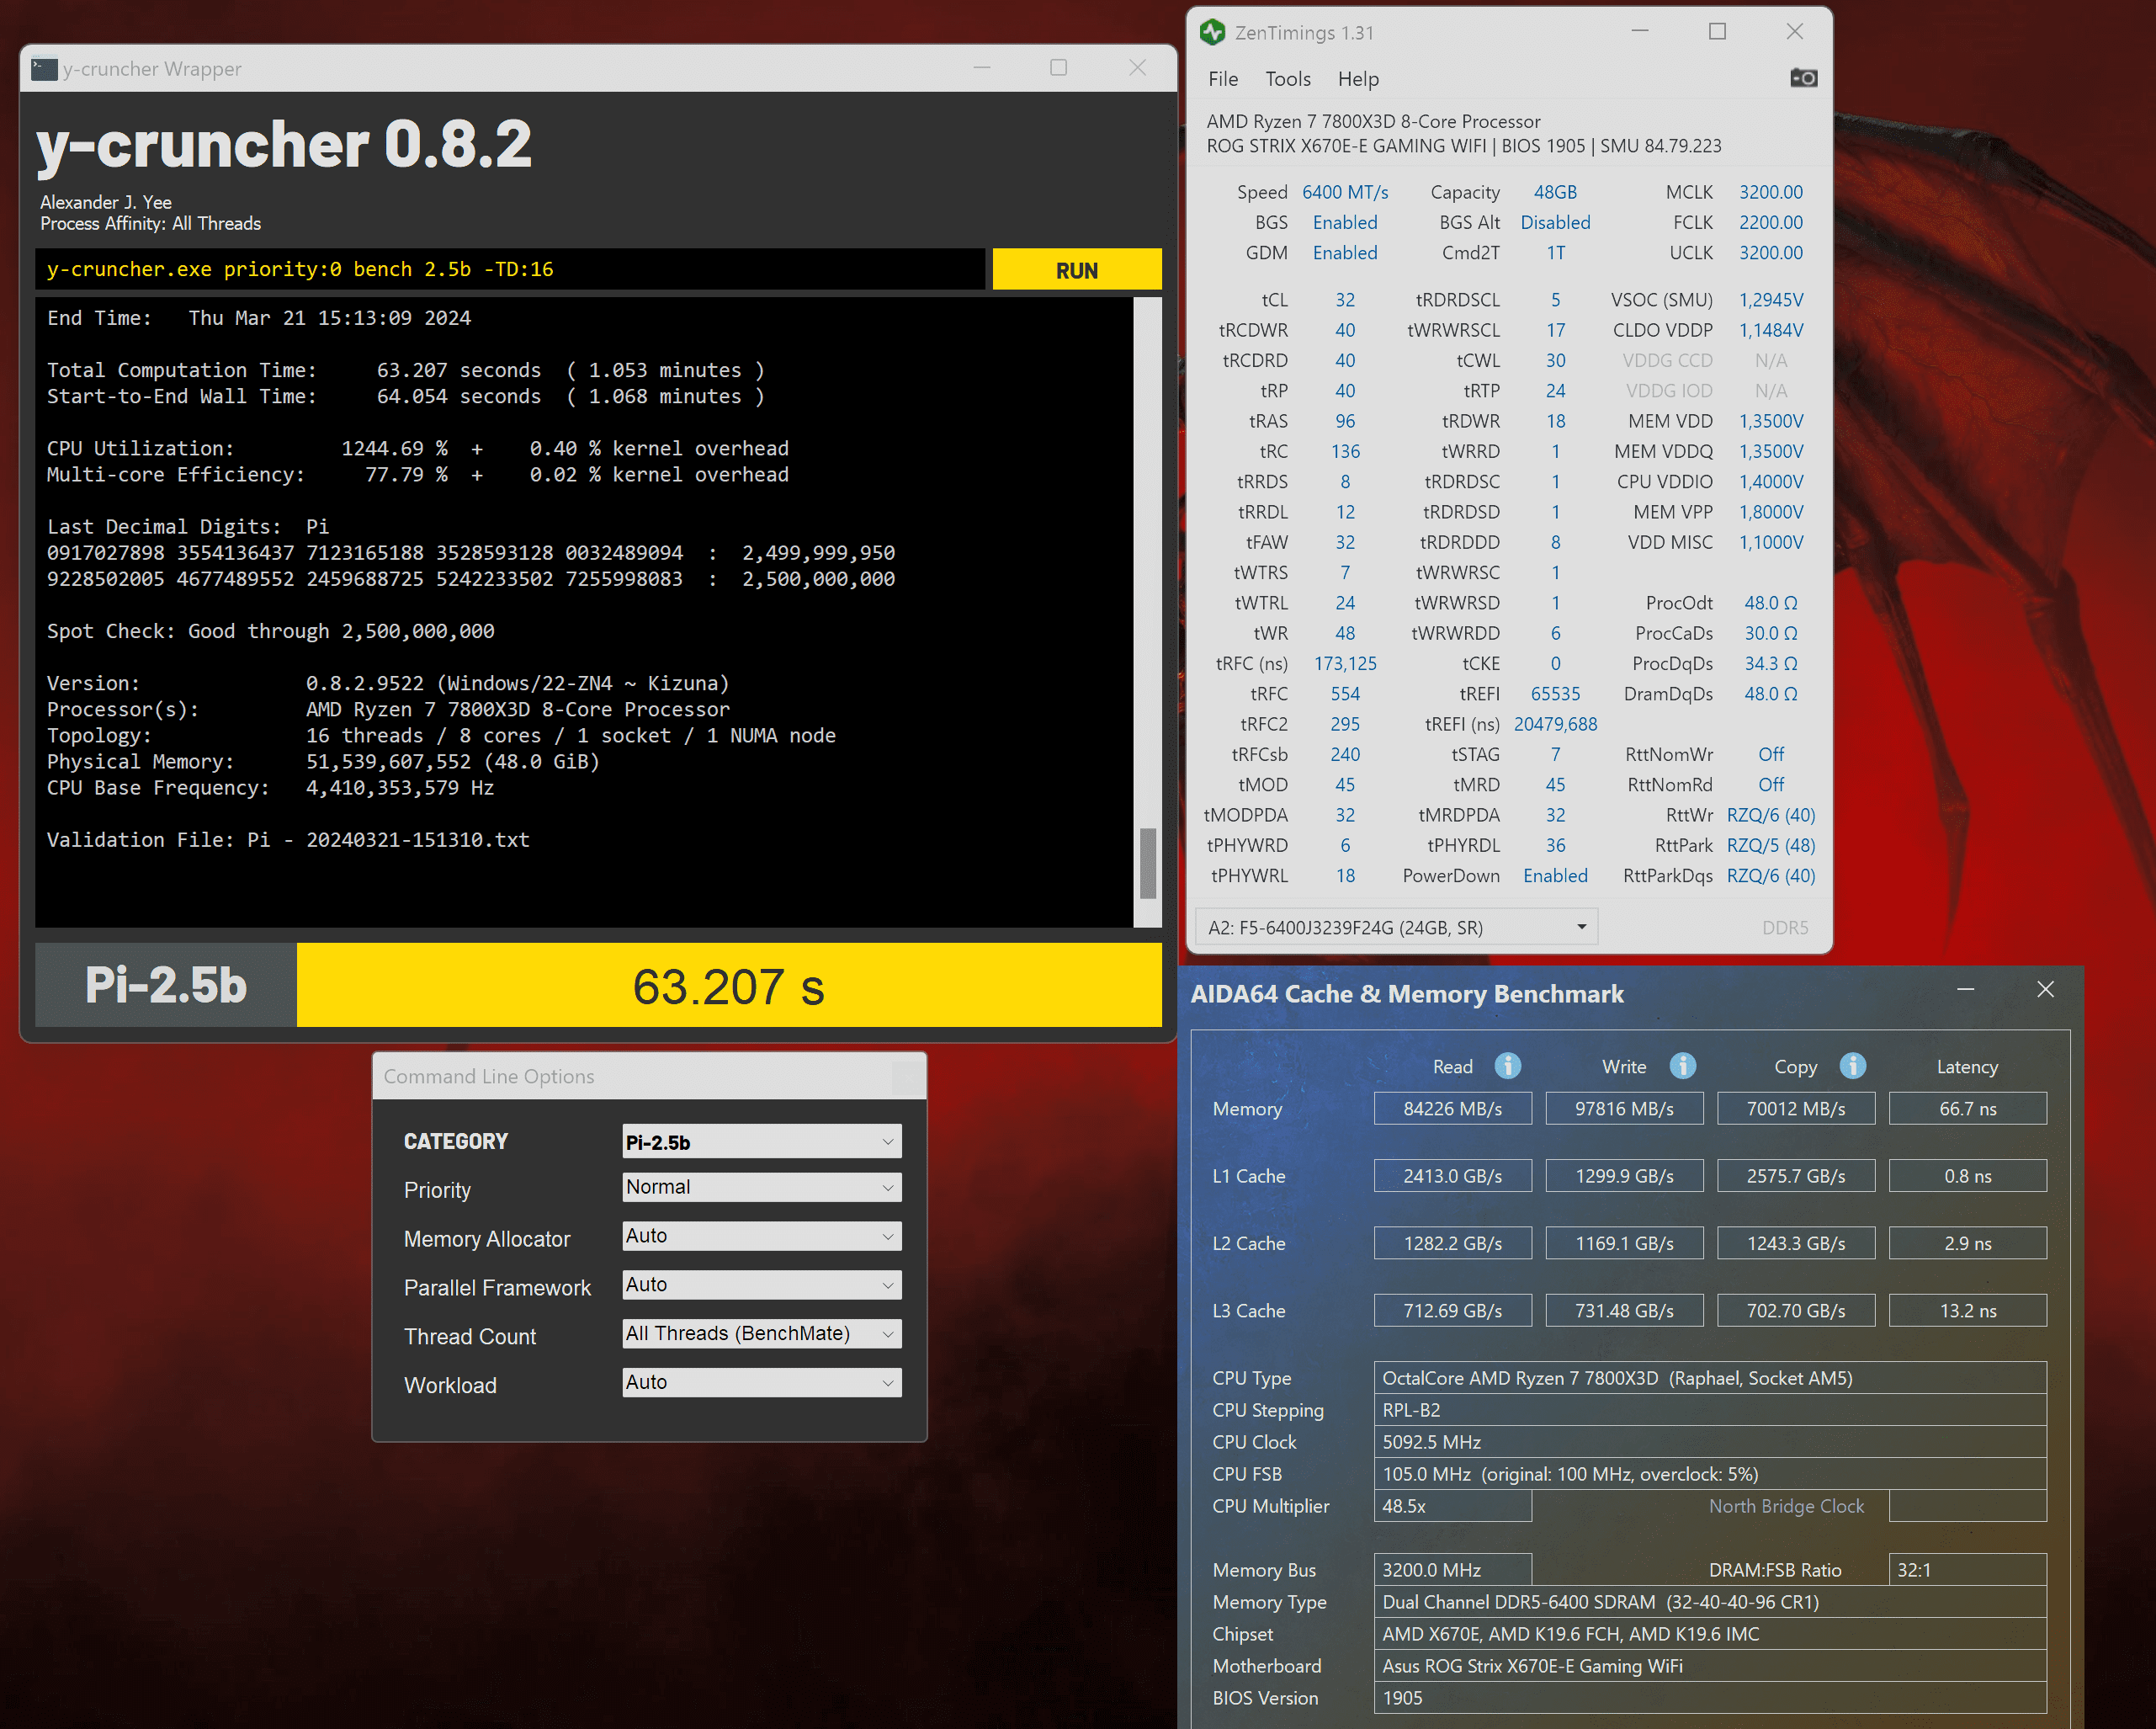Click the Memory Bus value 3200.0 MHz
Image resolution: width=2156 pixels, height=1729 pixels.
coord(1452,1570)
